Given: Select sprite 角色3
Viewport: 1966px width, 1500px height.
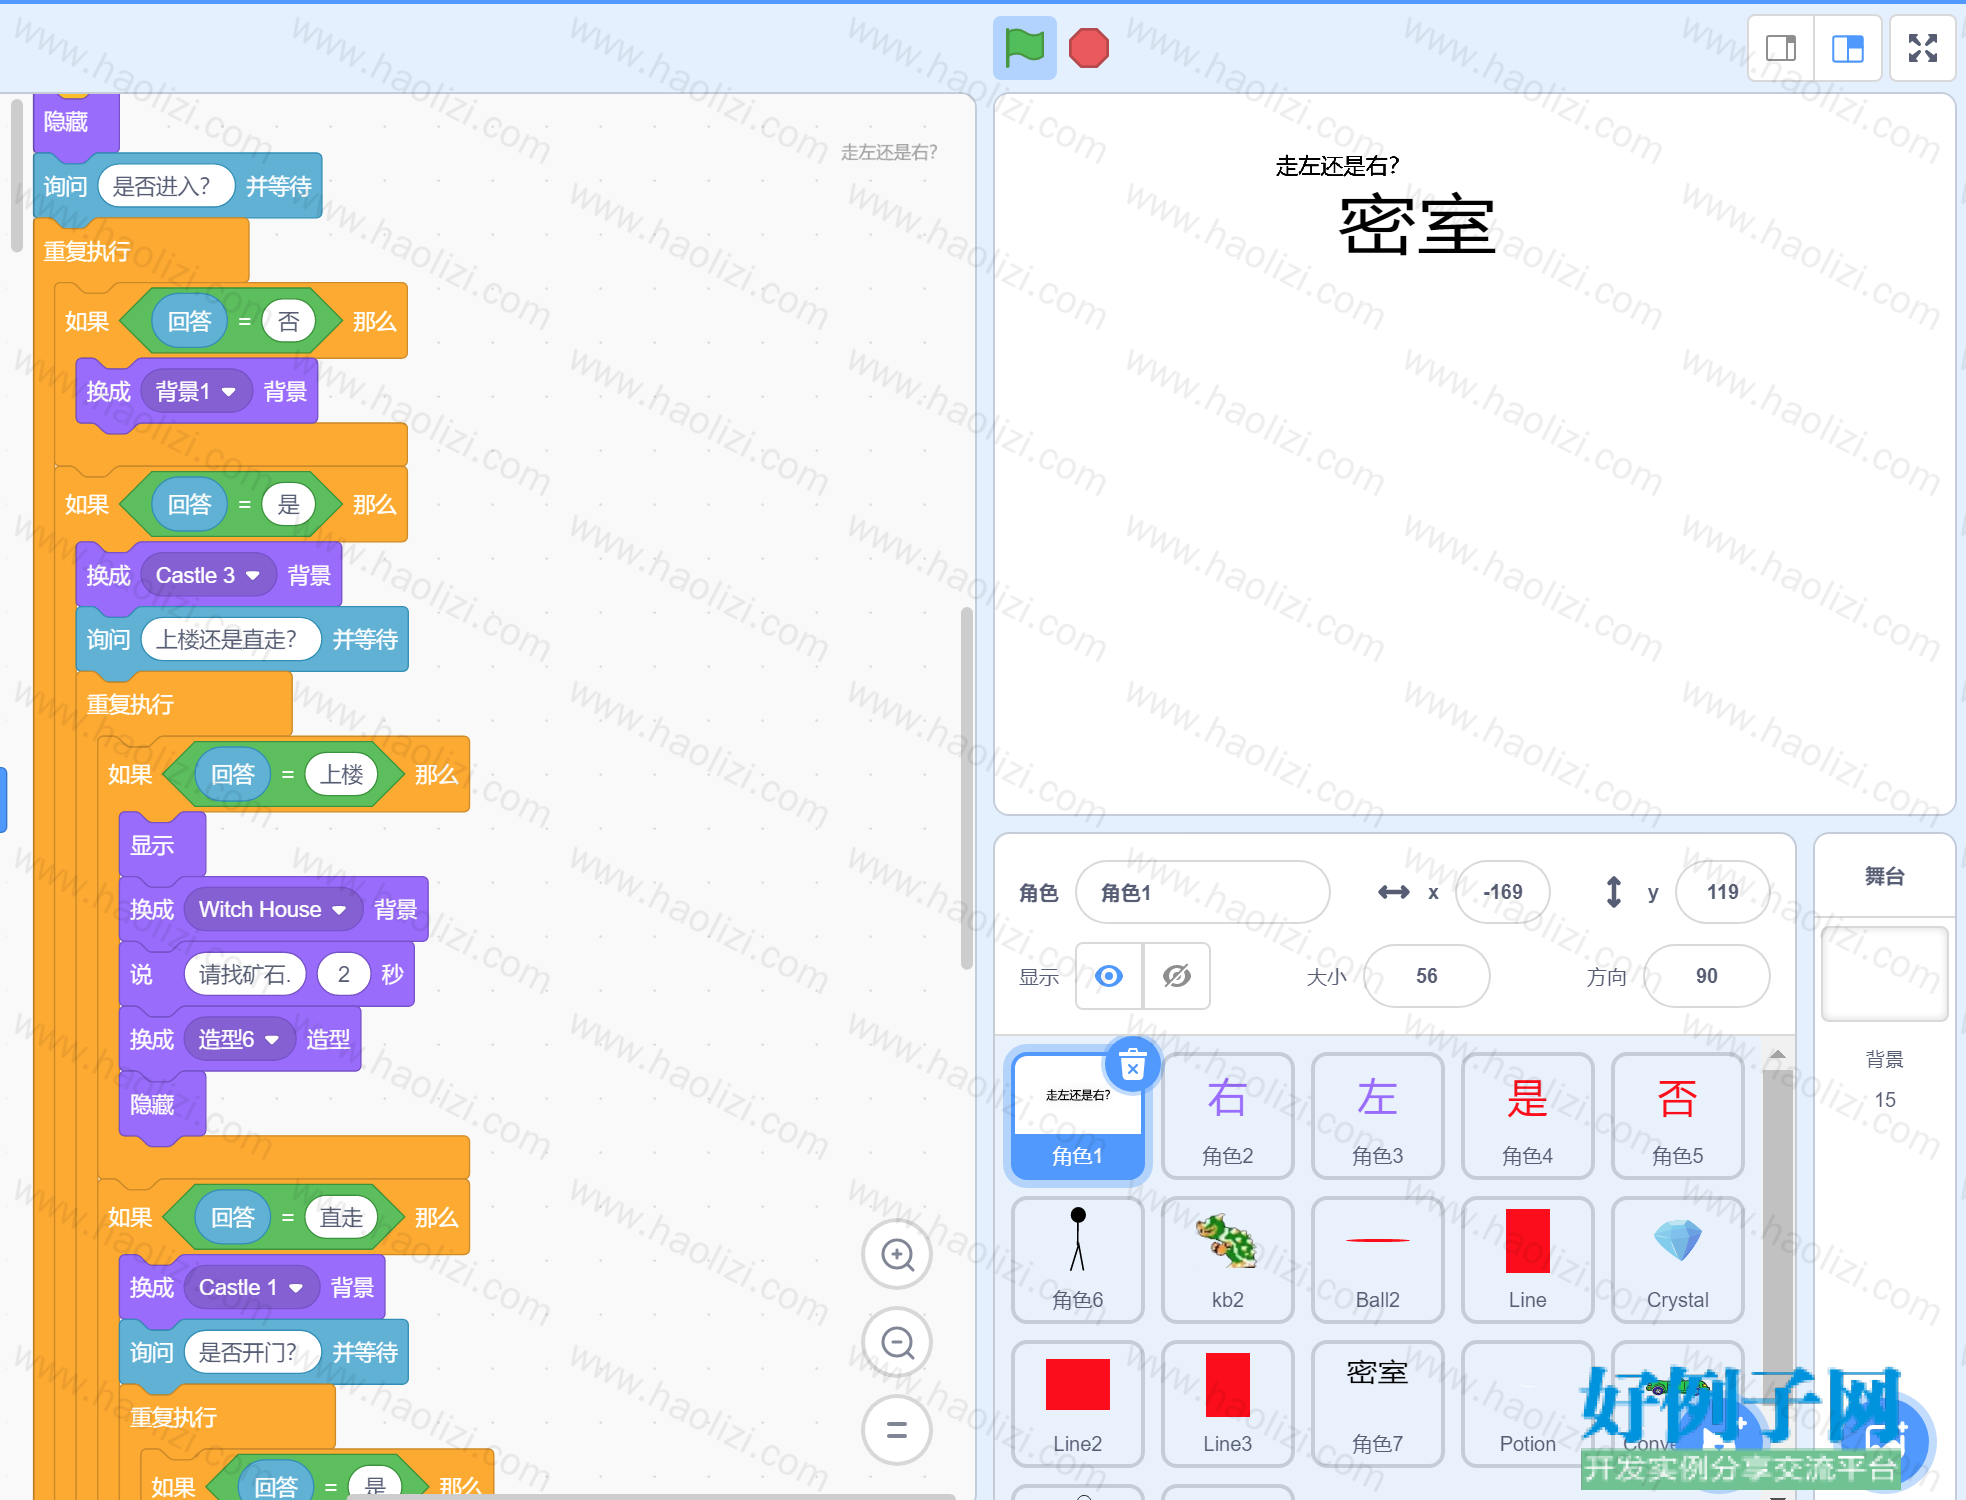Looking at the screenshot, I should tap(1377, 1116).
